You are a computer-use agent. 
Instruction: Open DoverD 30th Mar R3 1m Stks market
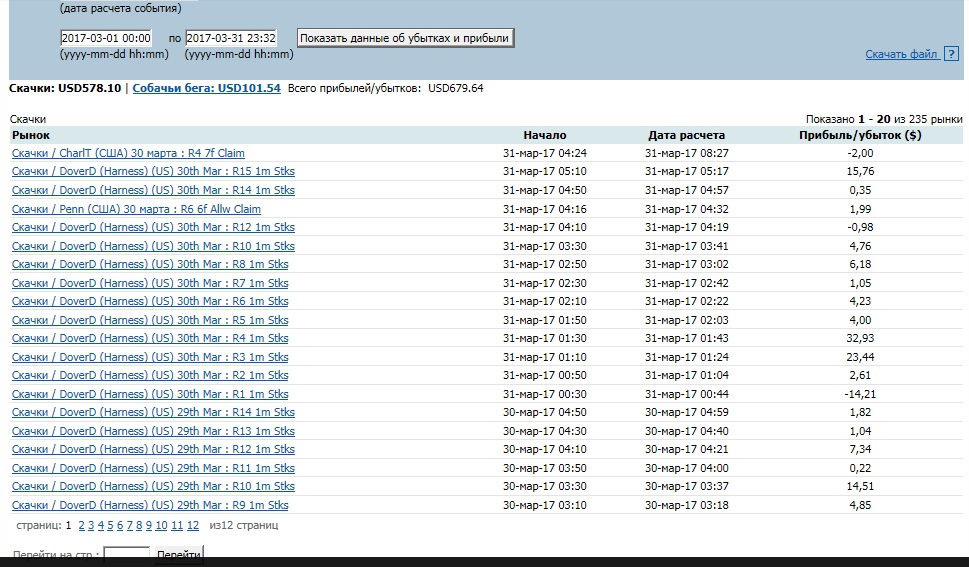(150, 357)
